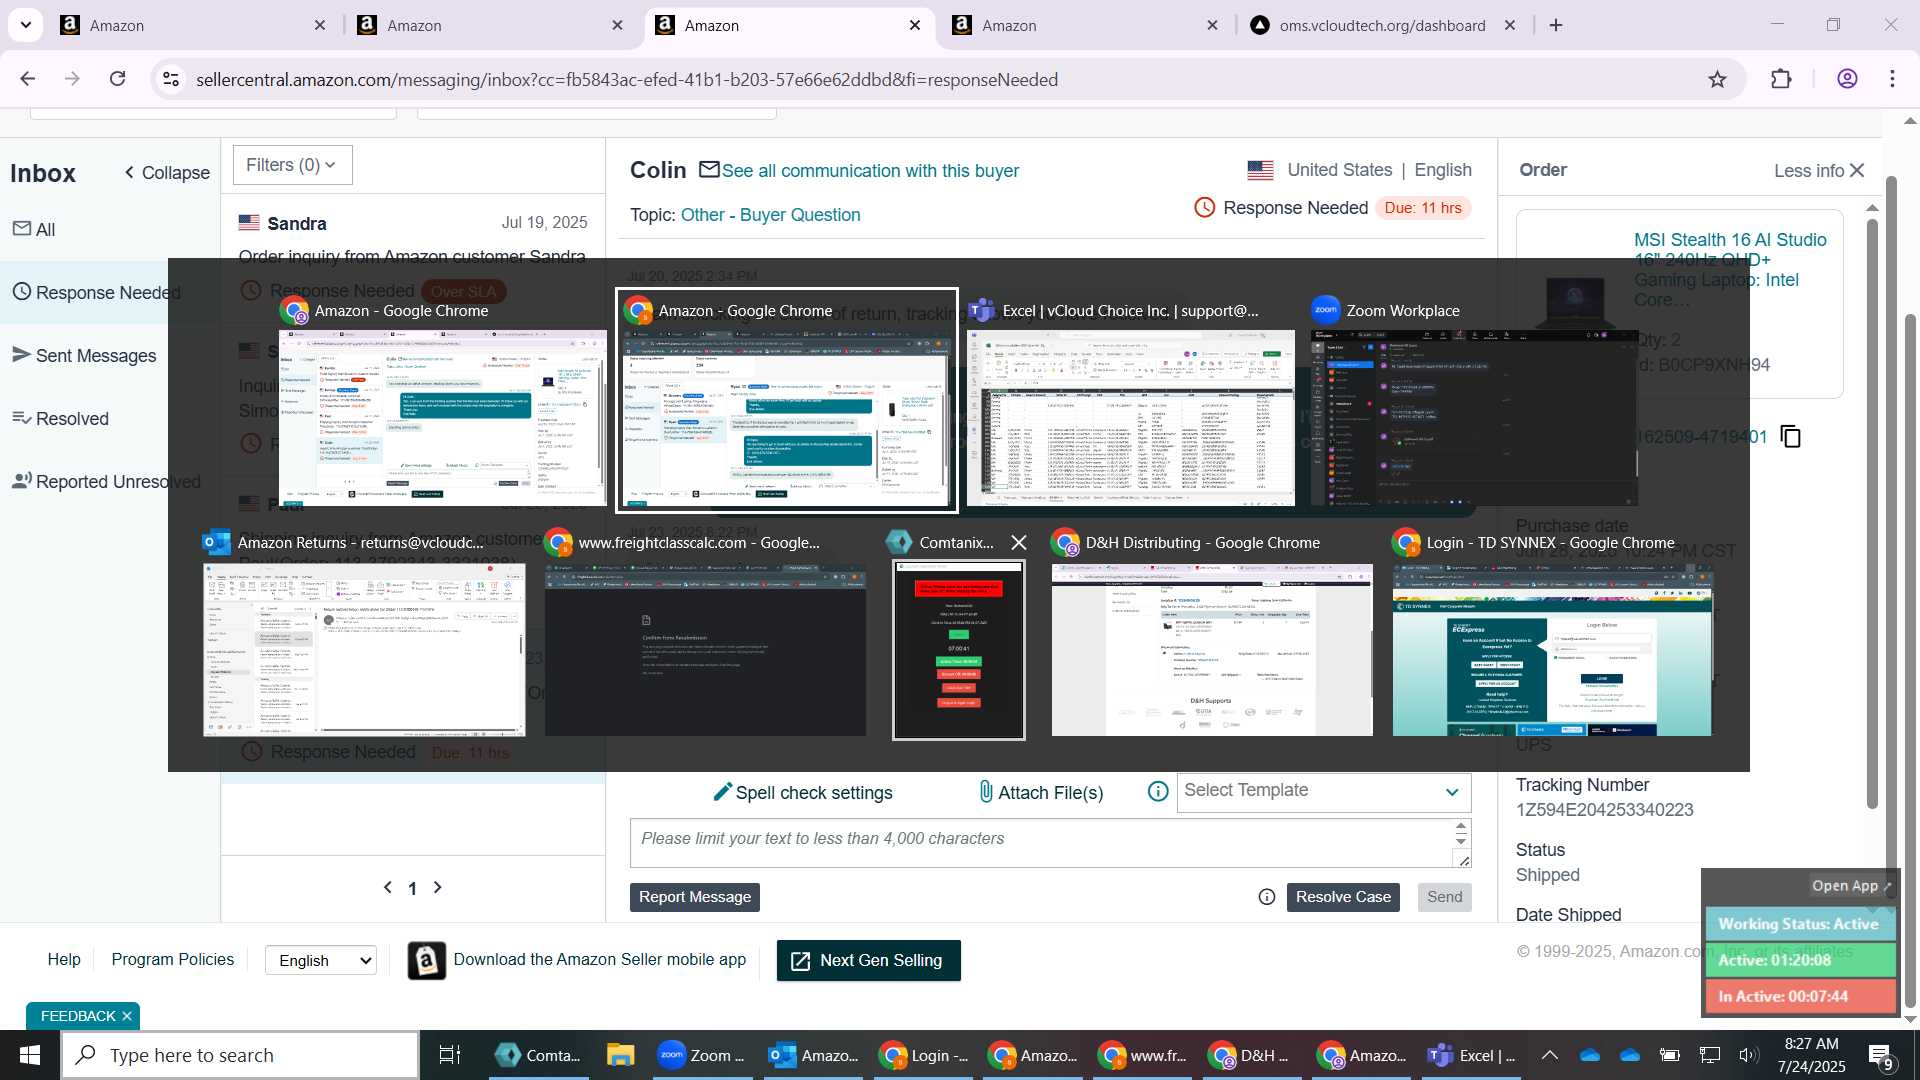Click the browser address bar URL
The height and width of the screenshot is (1080, 1920).
tap(626, 79)
